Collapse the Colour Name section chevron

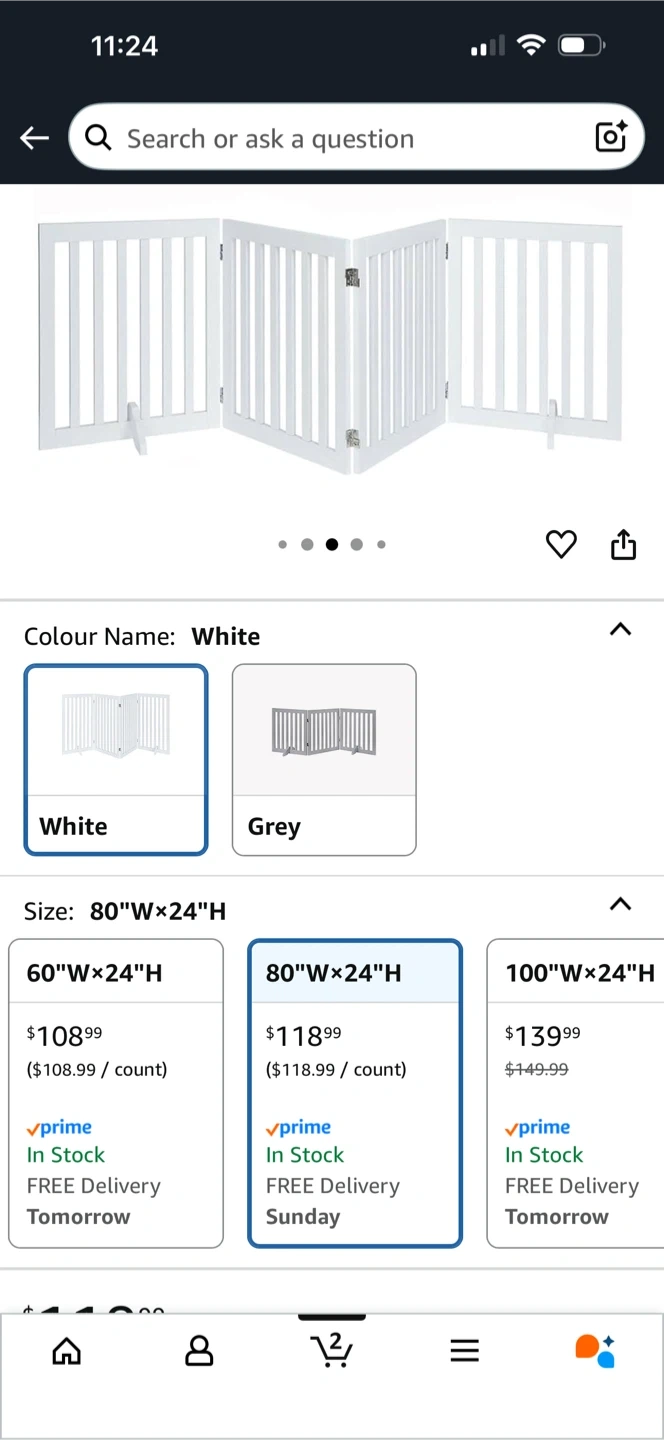[x=620, y=629]
